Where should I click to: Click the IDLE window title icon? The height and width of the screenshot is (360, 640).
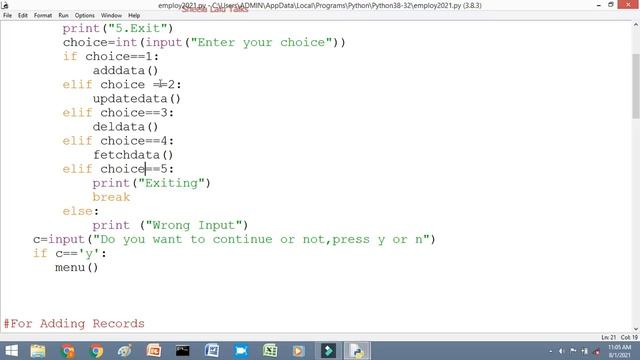click(x=4, y=5)
